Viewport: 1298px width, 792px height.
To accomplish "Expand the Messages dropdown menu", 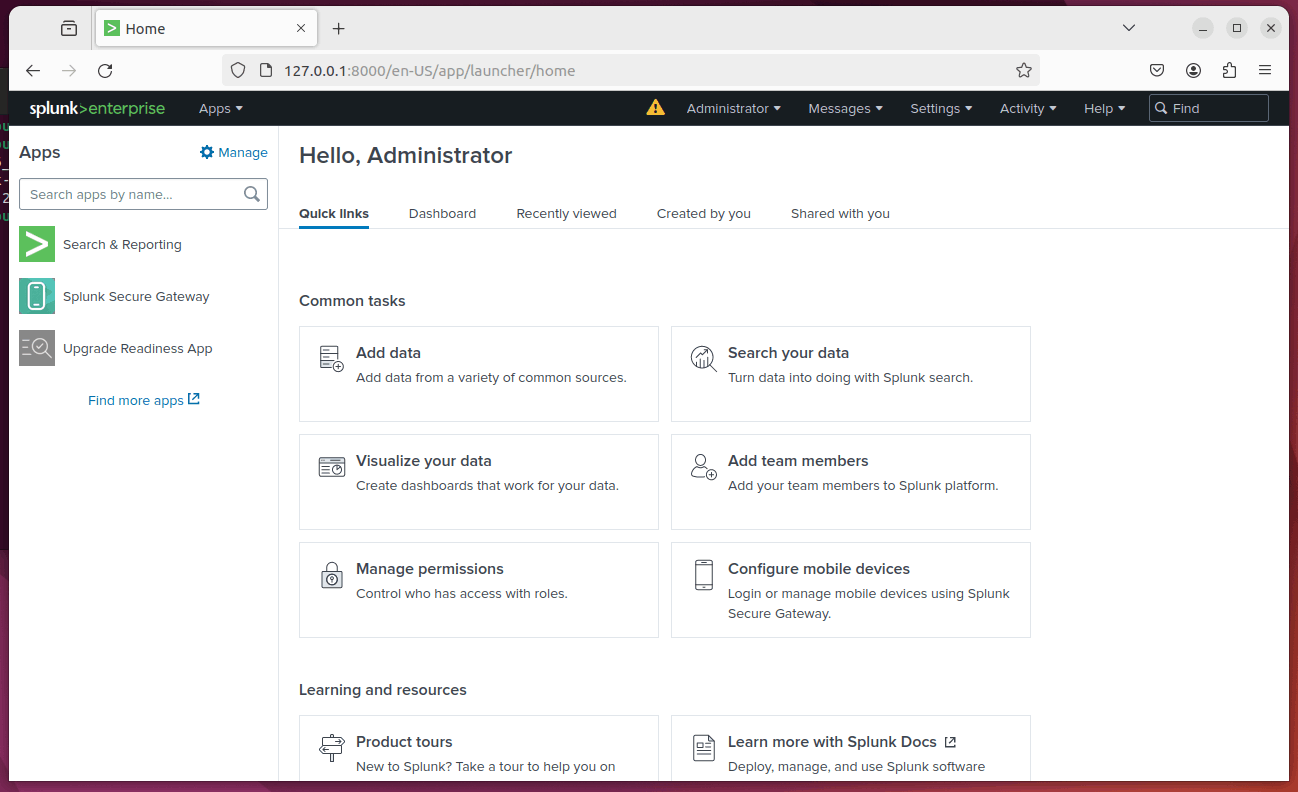I will pos(845,108).
